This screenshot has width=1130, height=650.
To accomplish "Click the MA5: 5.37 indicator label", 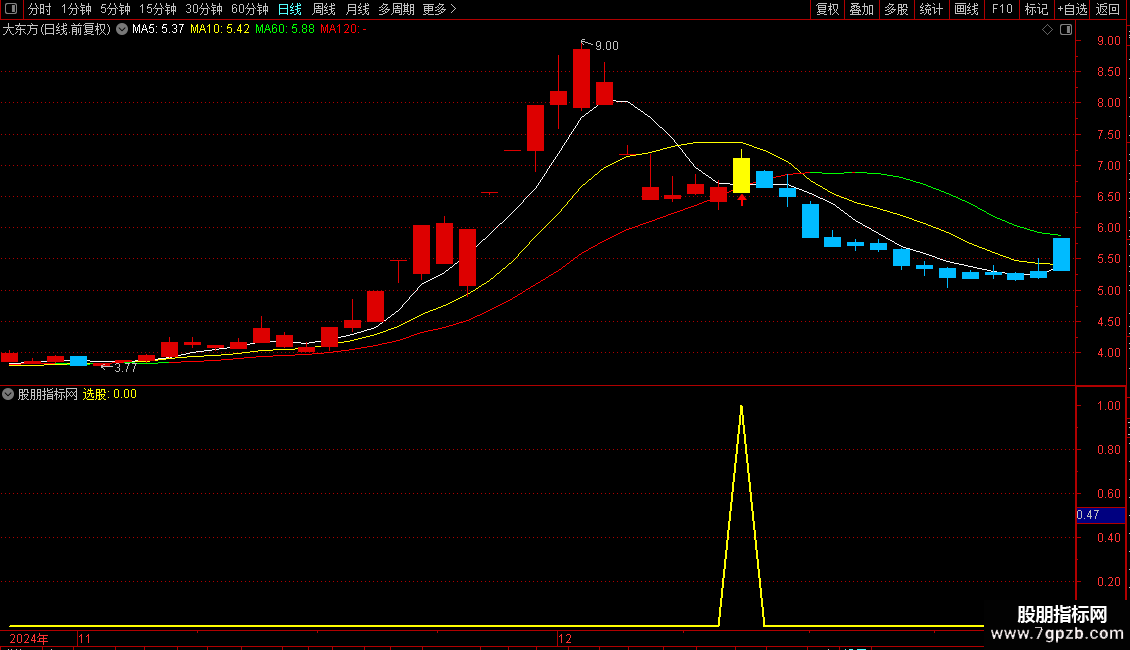I will 158,30.
